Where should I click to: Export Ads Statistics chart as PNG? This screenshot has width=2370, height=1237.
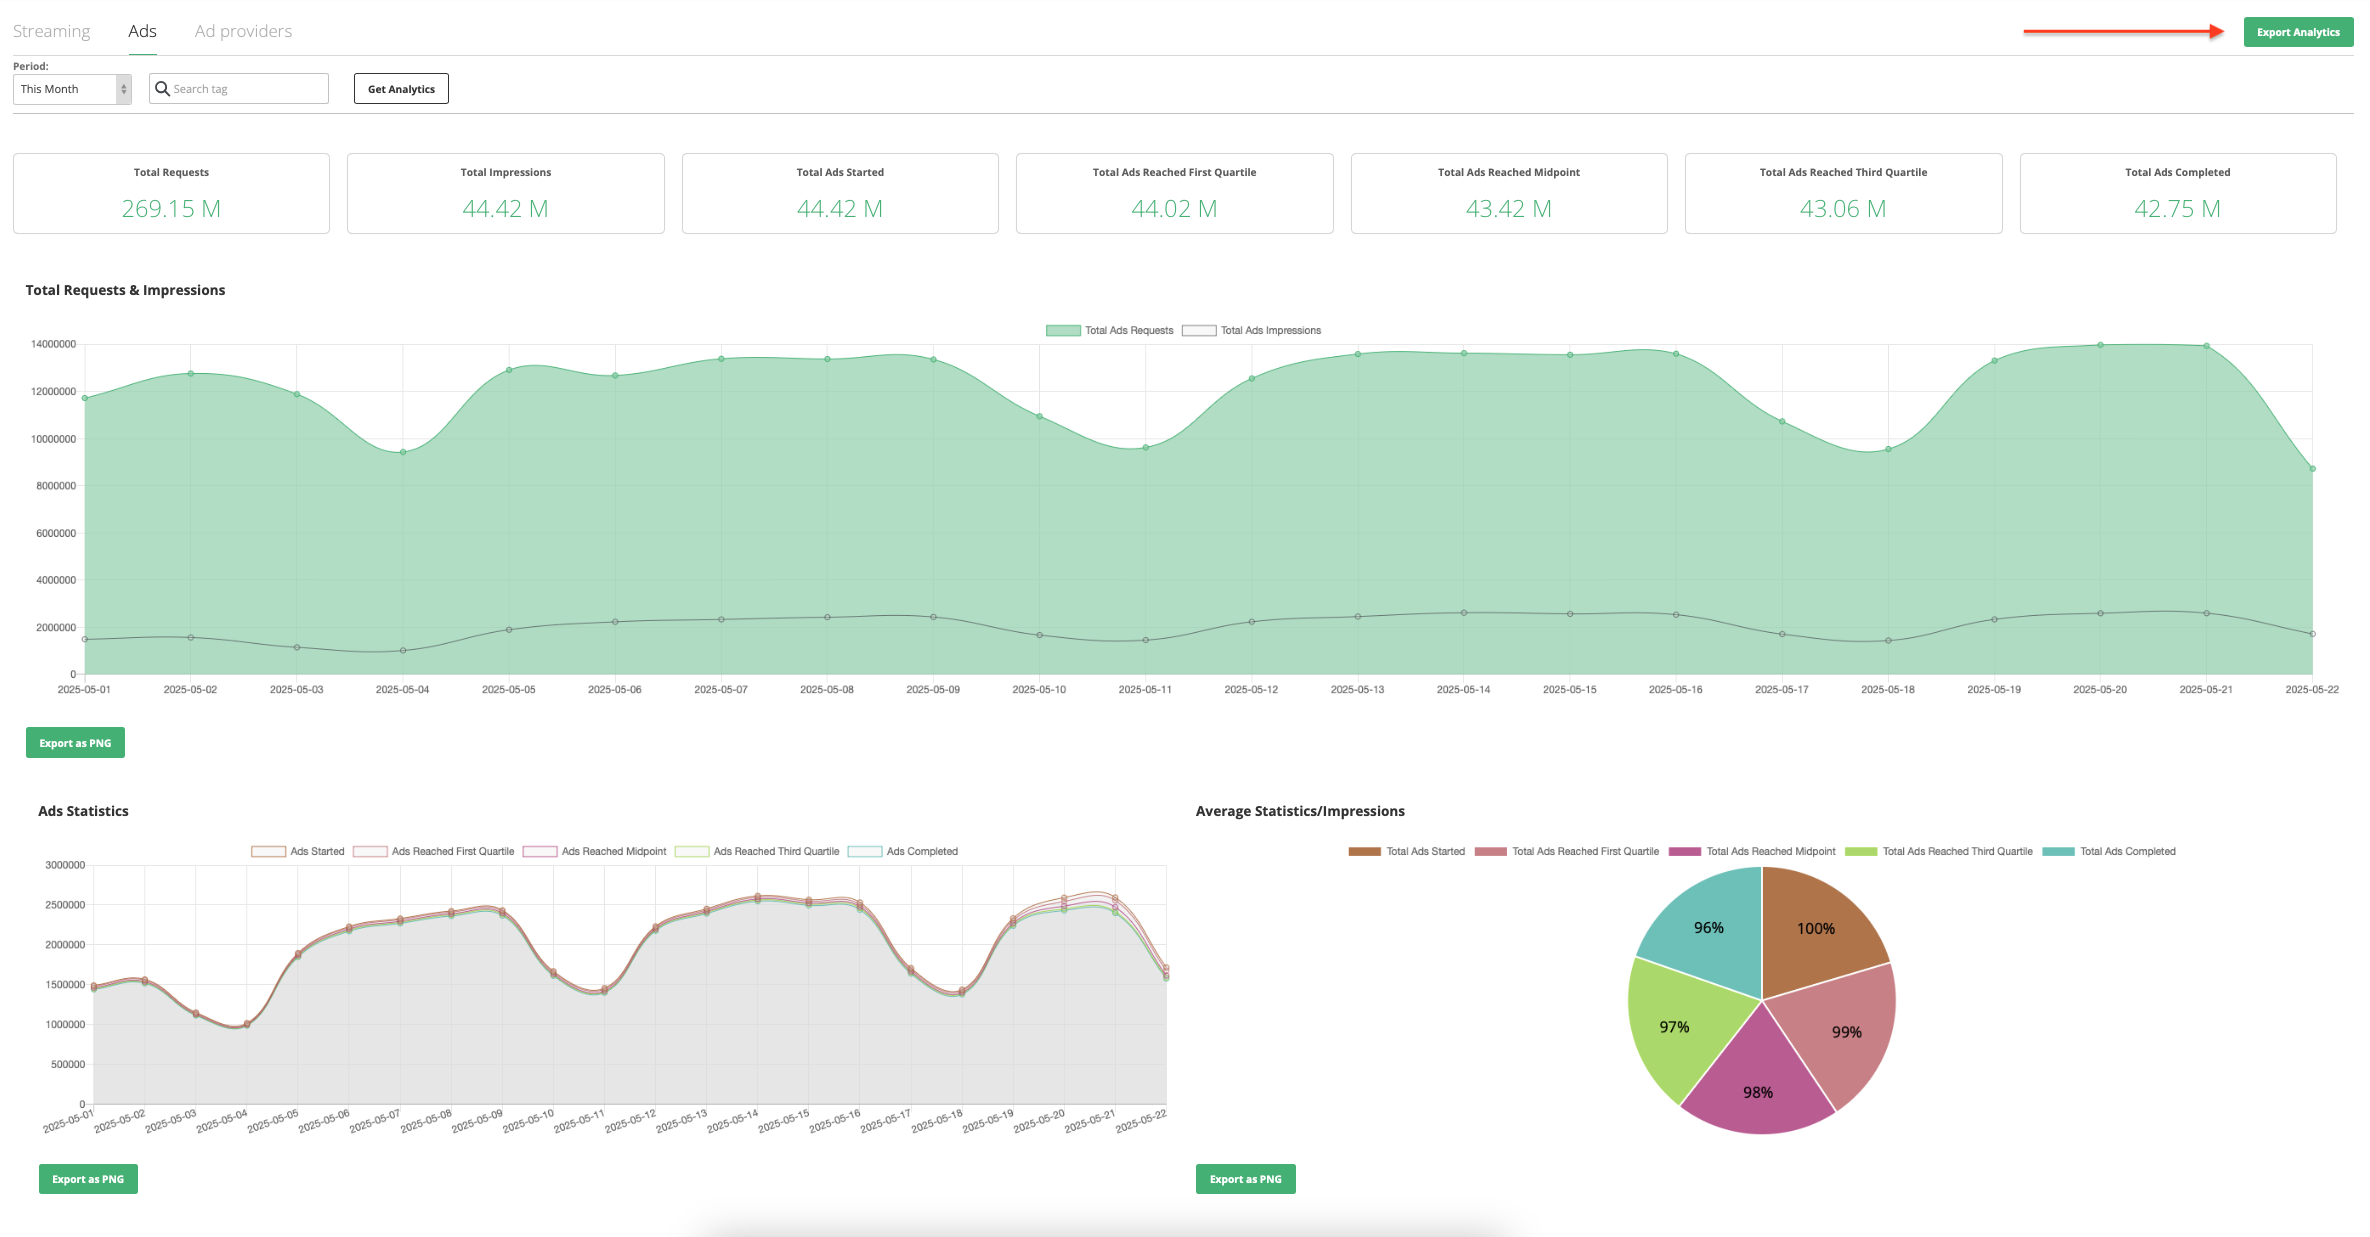pyautogui.click(x=88, y=1179)
